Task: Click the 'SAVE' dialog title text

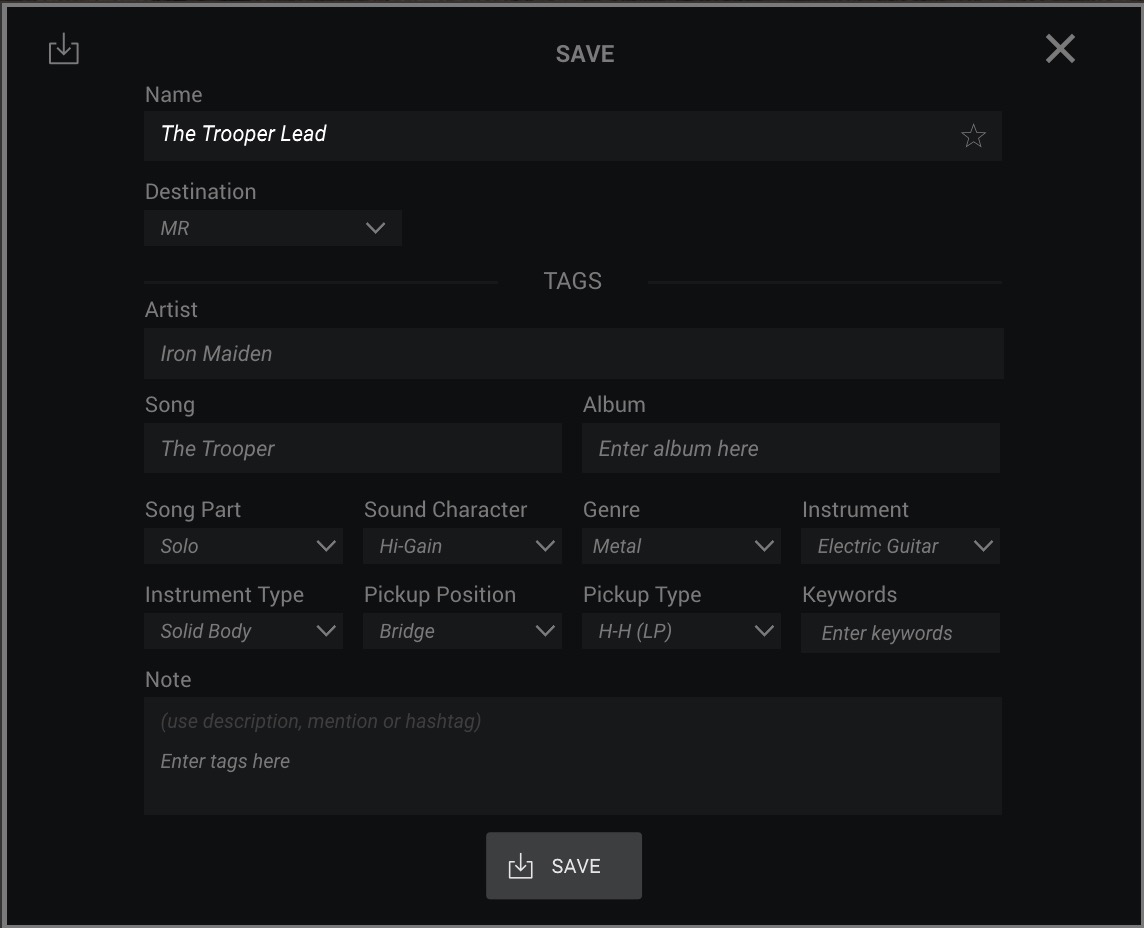Action: (585, 54)
